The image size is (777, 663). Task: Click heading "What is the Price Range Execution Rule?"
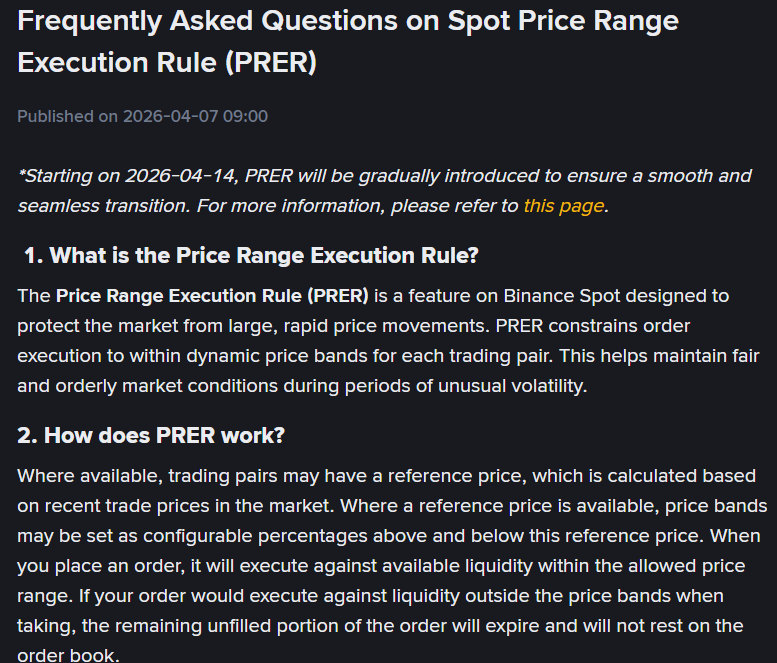click(264, 255)
